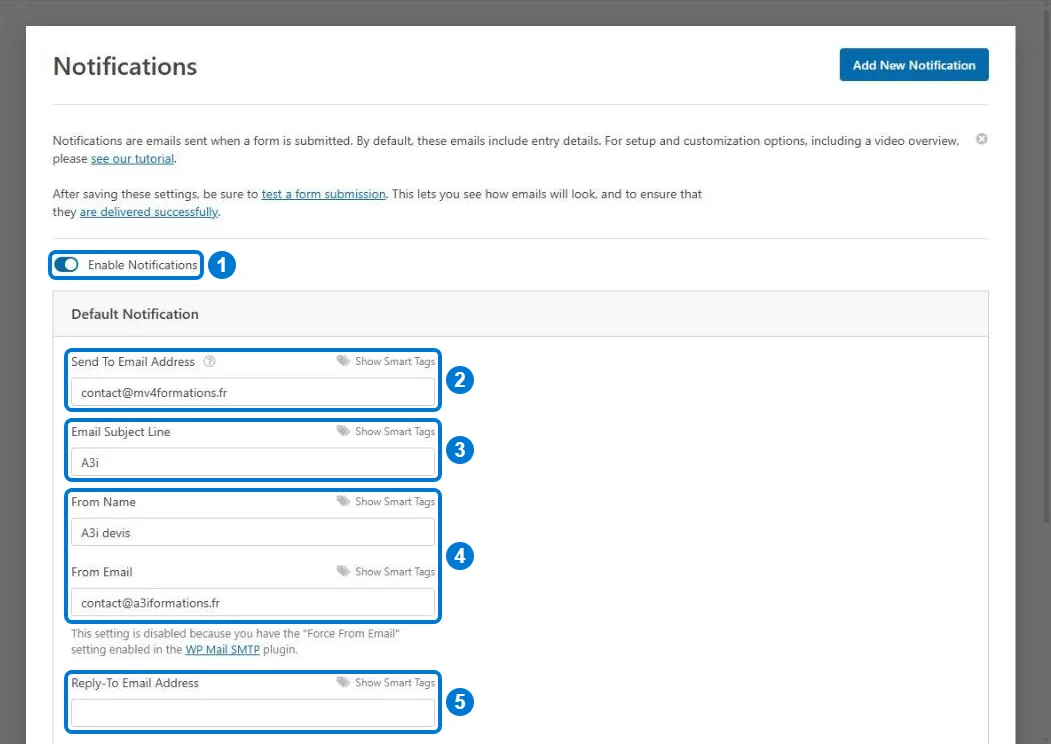Click the Notifications page heading
1051x744 pixels.
click(125, 66)
